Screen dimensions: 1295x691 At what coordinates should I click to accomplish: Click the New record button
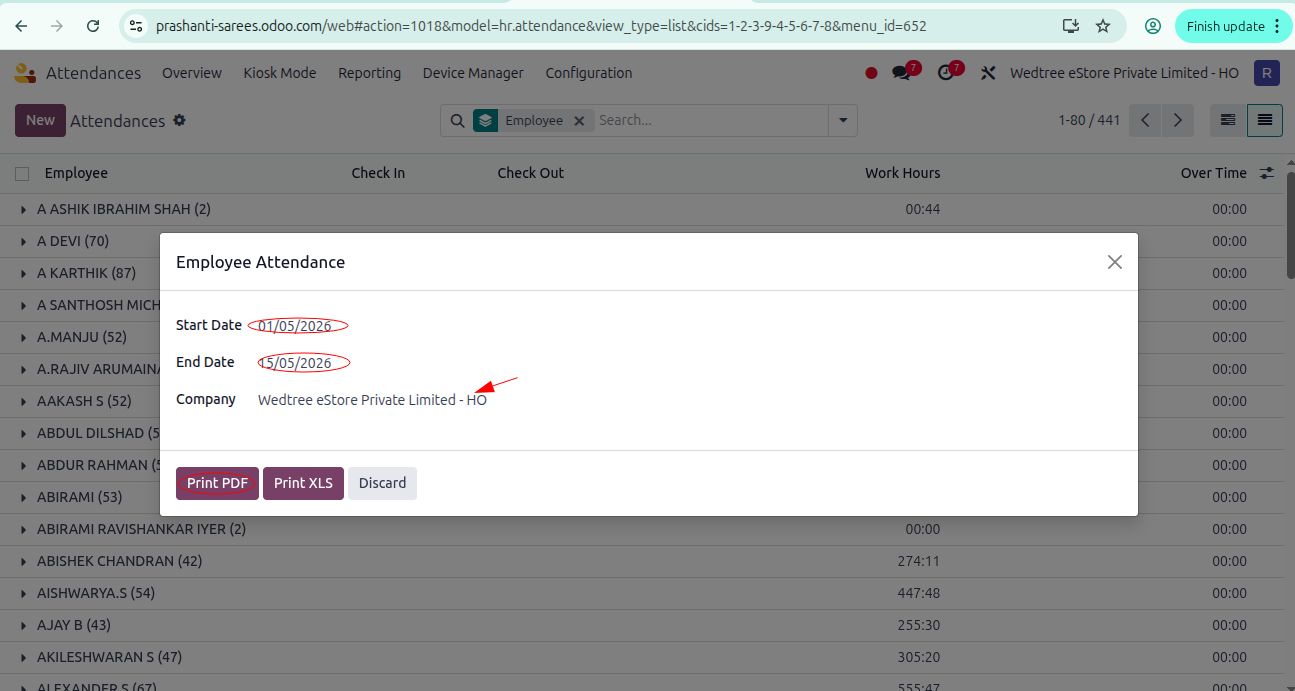point(40,120)
